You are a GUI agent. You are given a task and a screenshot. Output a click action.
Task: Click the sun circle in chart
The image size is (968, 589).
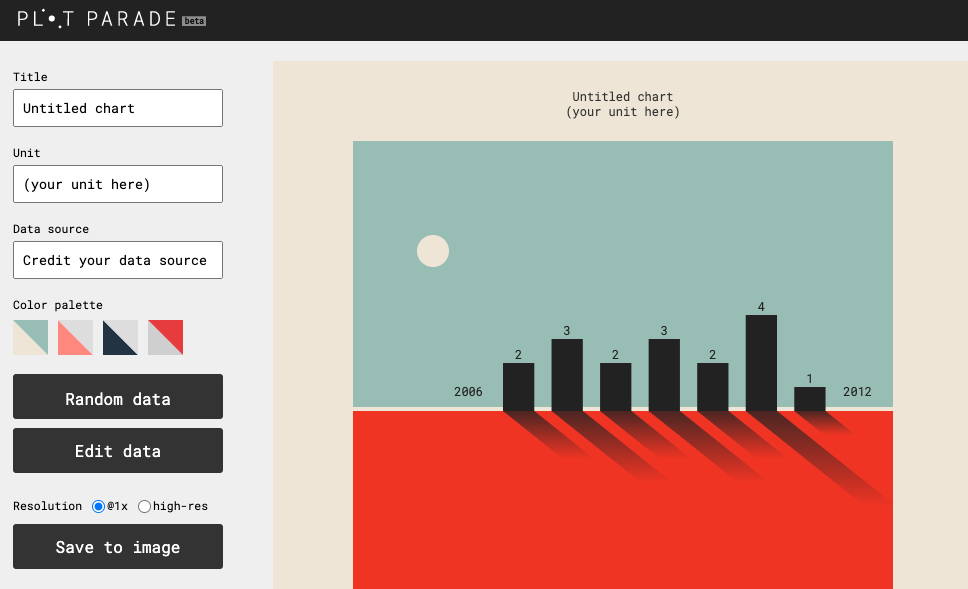pyautogui.click(x=433, y=251)
